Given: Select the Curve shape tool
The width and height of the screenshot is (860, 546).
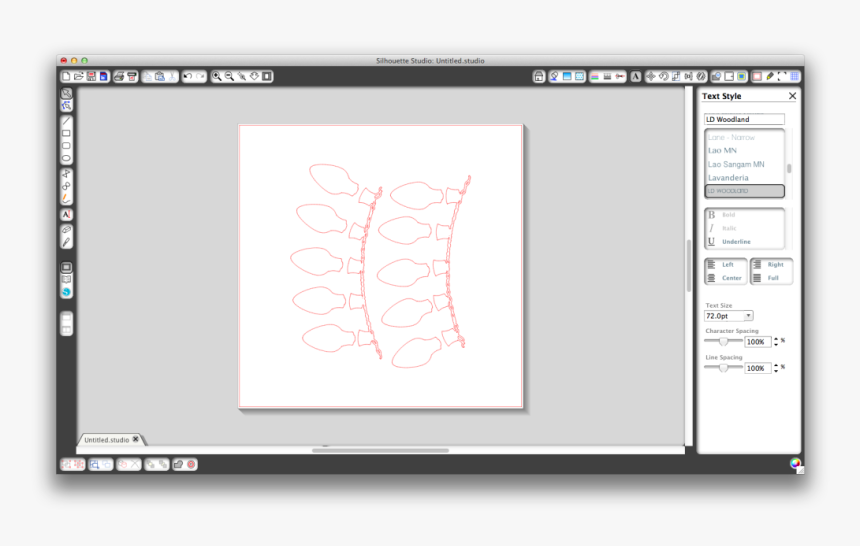Looking at the screenshot, I should (66, 186).
